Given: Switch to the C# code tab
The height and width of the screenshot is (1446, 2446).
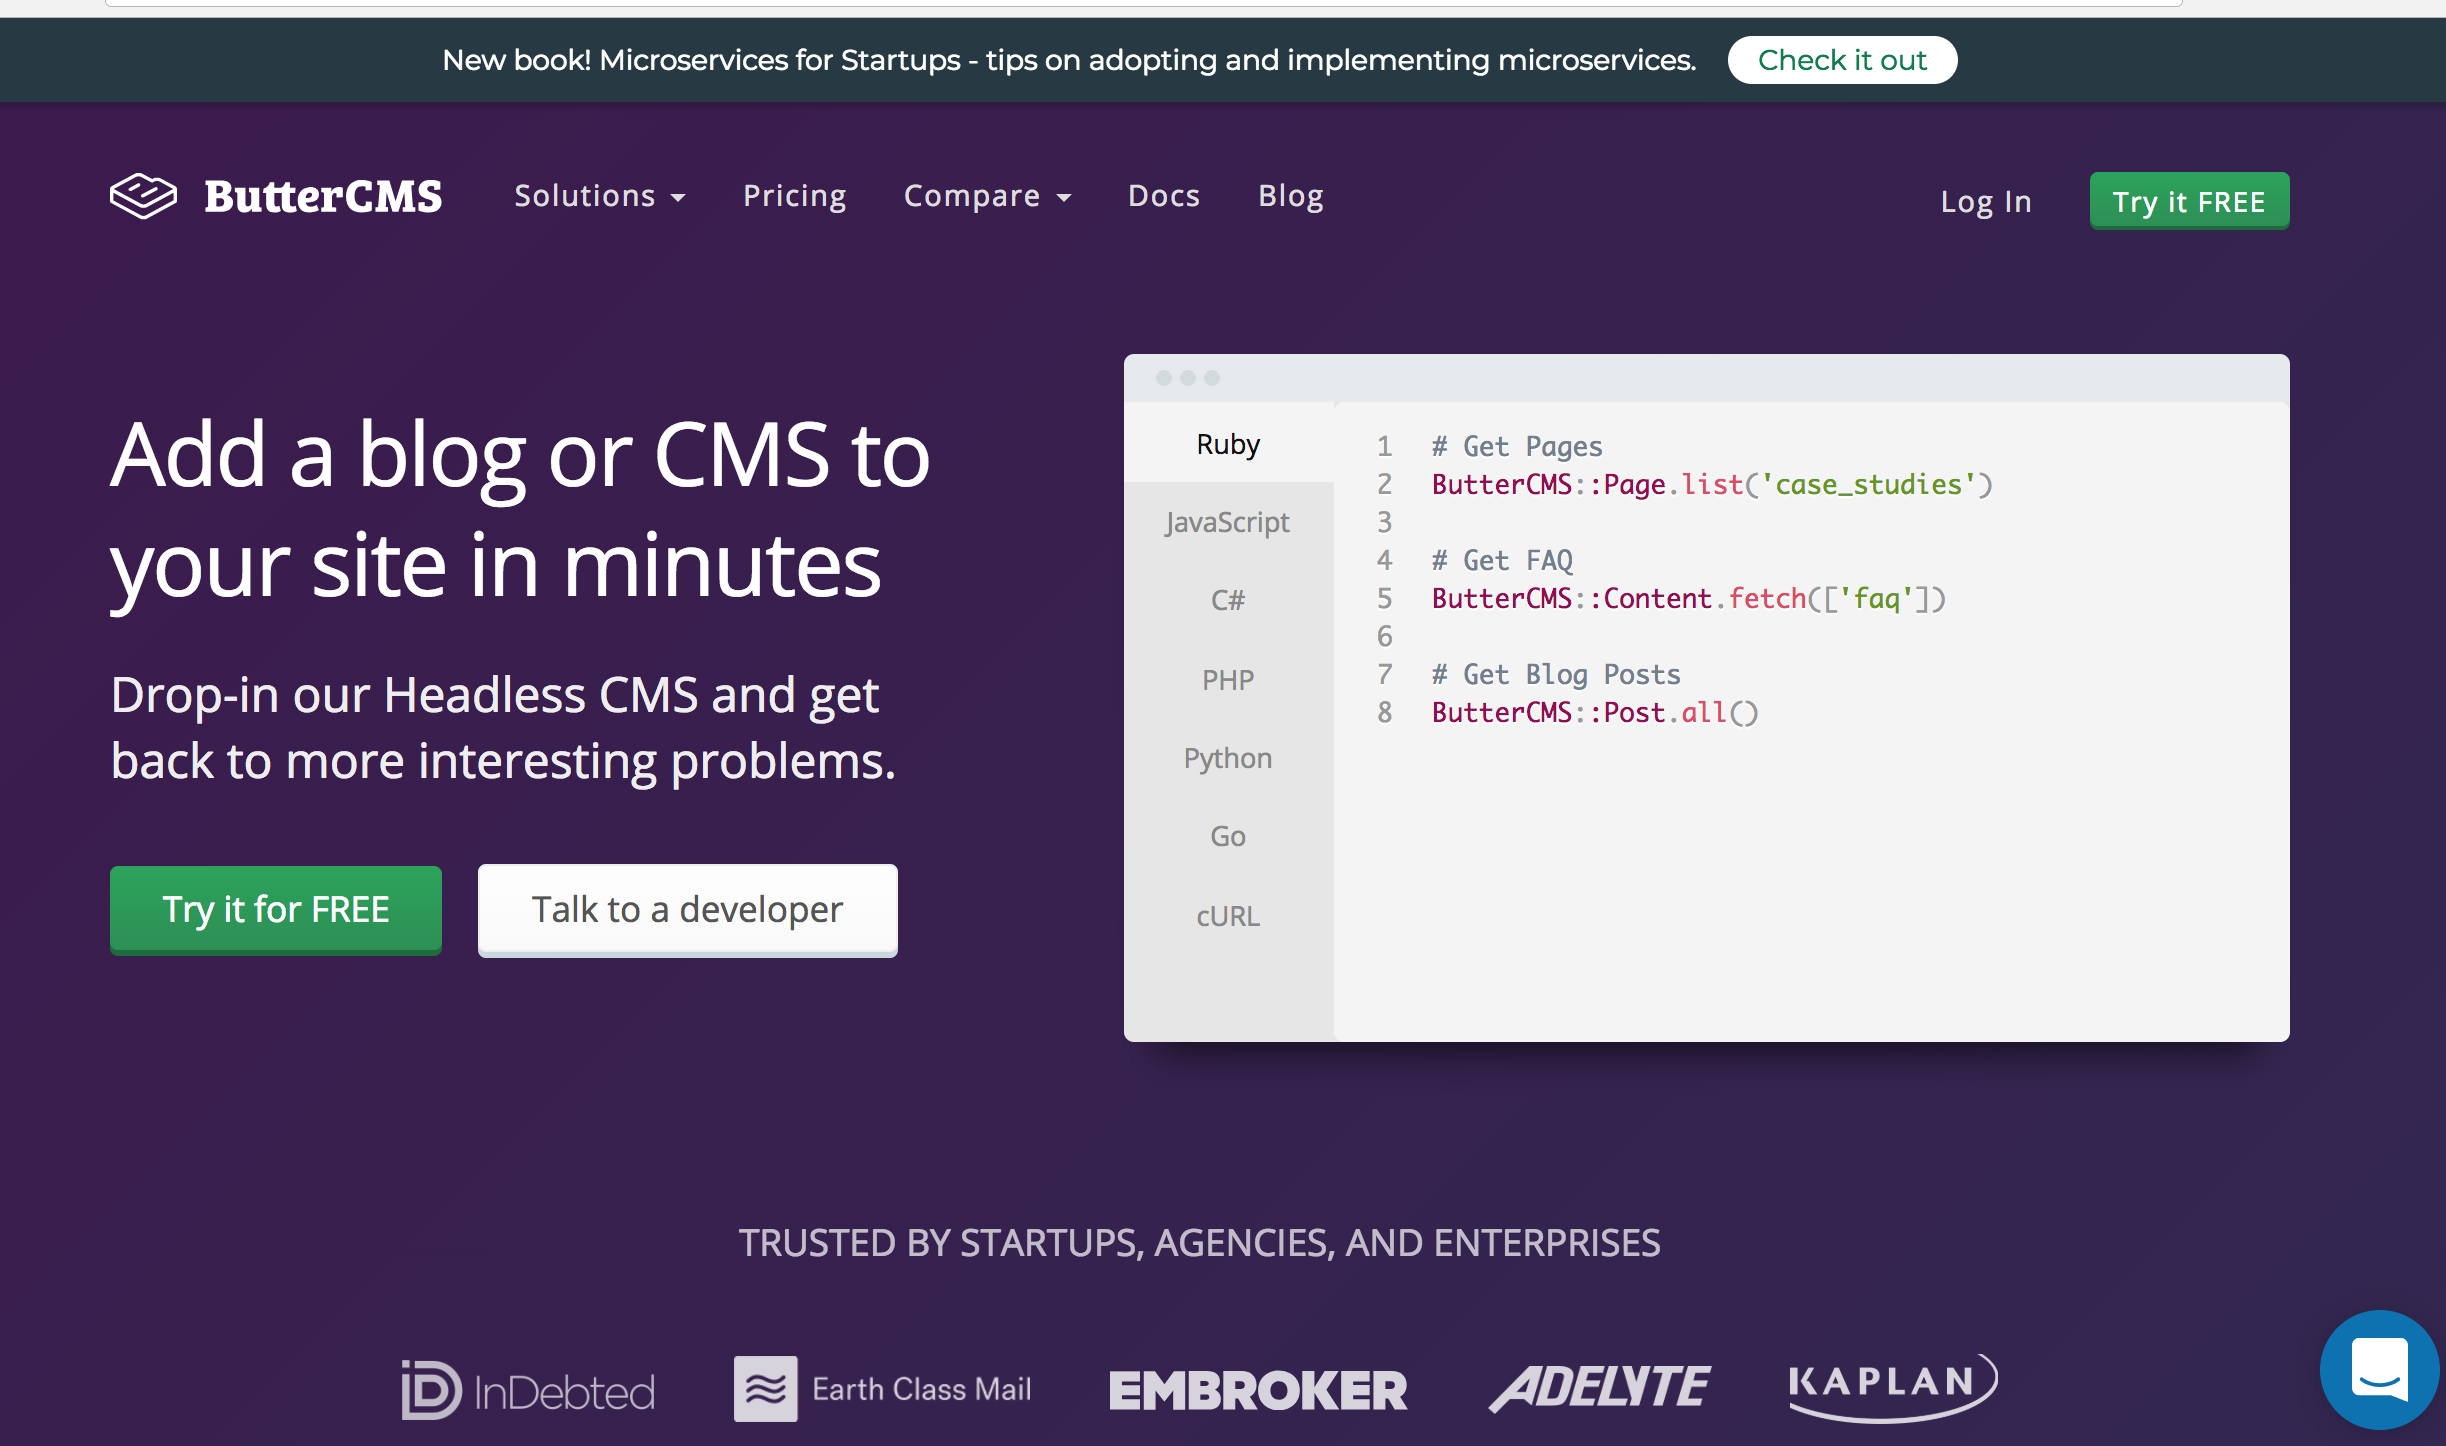Looking at the screenshot, I should [x=1229, y=600].
